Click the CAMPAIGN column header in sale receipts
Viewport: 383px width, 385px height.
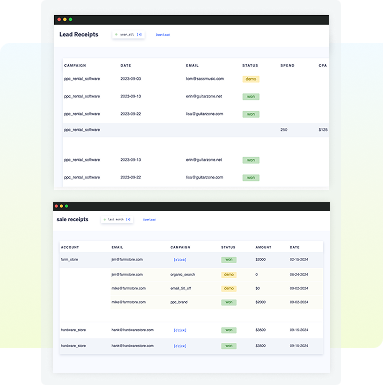[x=180, y=247]
